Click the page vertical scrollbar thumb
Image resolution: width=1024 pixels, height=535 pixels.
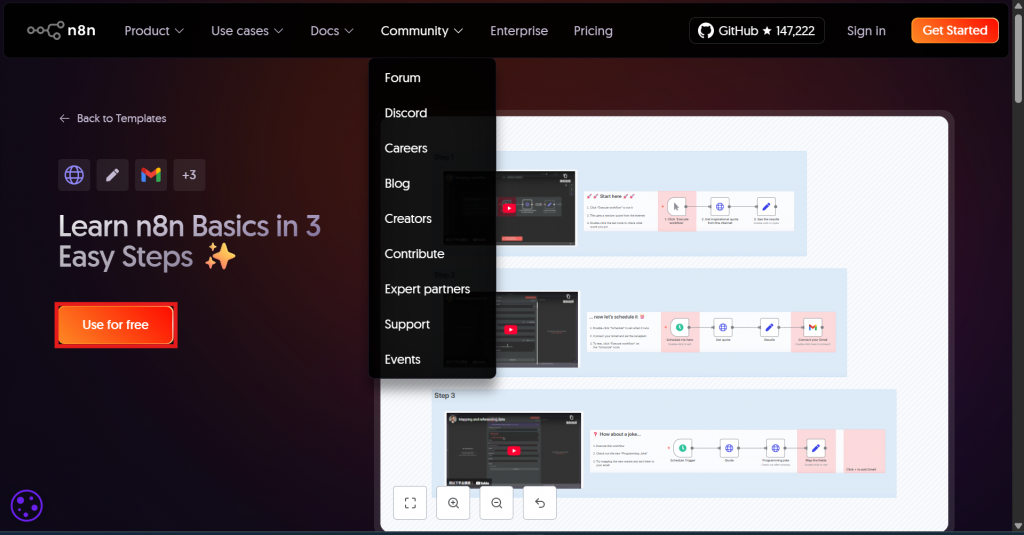click(1018, 59)
